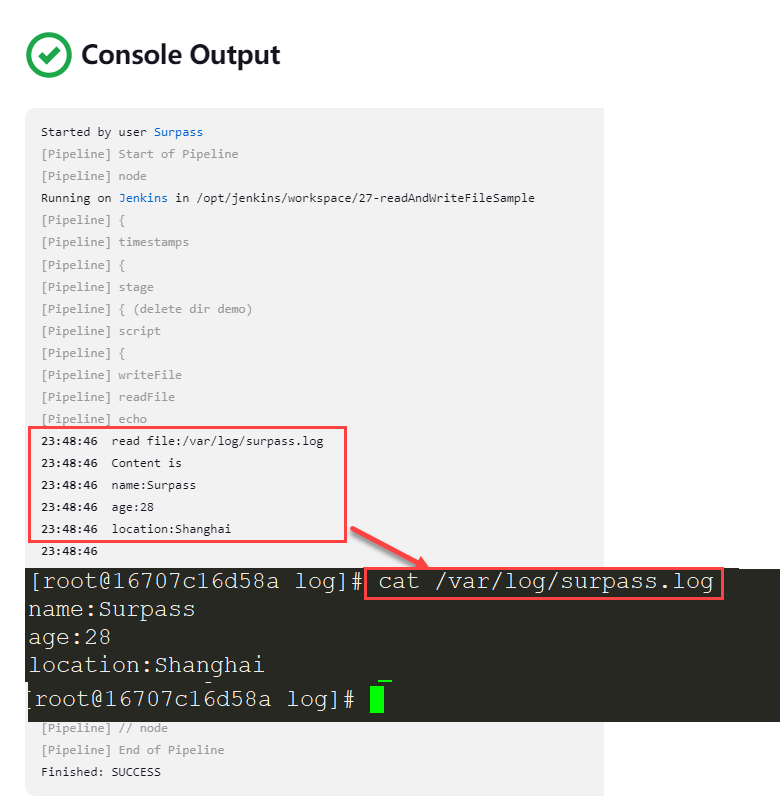Click the '[Pipeline] stage' log line
Screen dimensions: 784x812
click(x=97, y=287)
